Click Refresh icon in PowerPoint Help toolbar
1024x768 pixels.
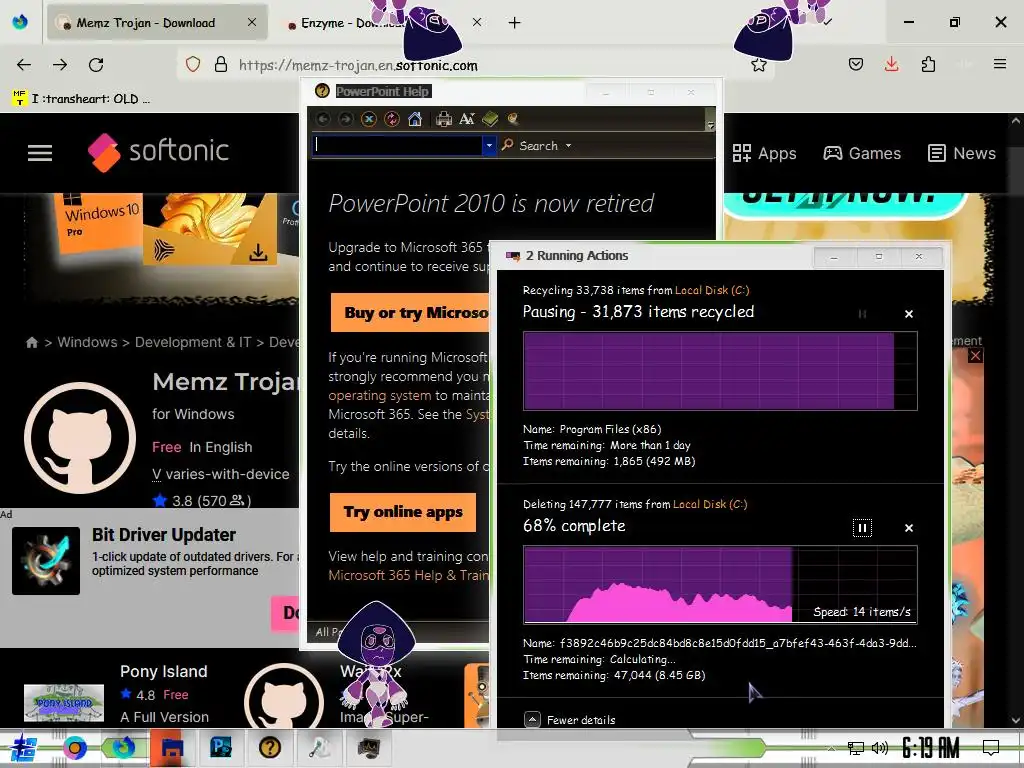392,119
